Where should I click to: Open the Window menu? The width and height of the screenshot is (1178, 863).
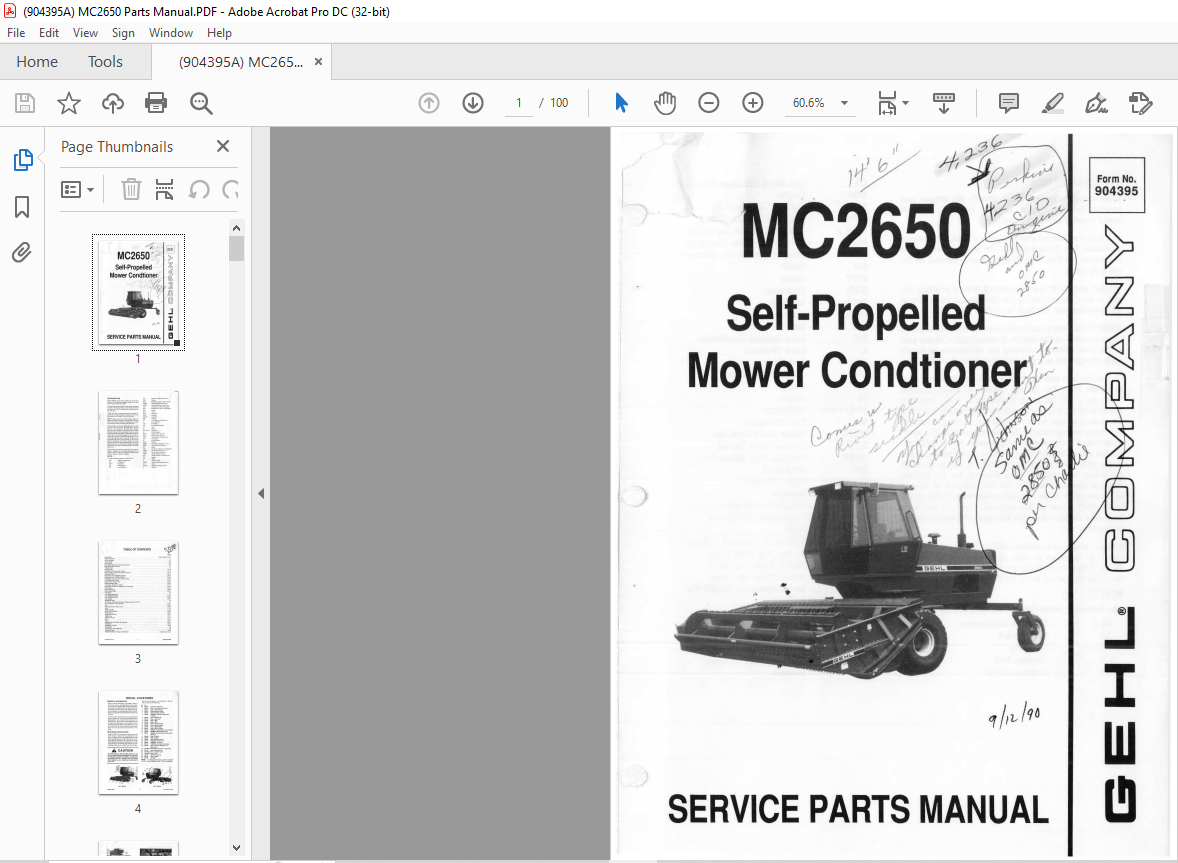tap(171, 33)
